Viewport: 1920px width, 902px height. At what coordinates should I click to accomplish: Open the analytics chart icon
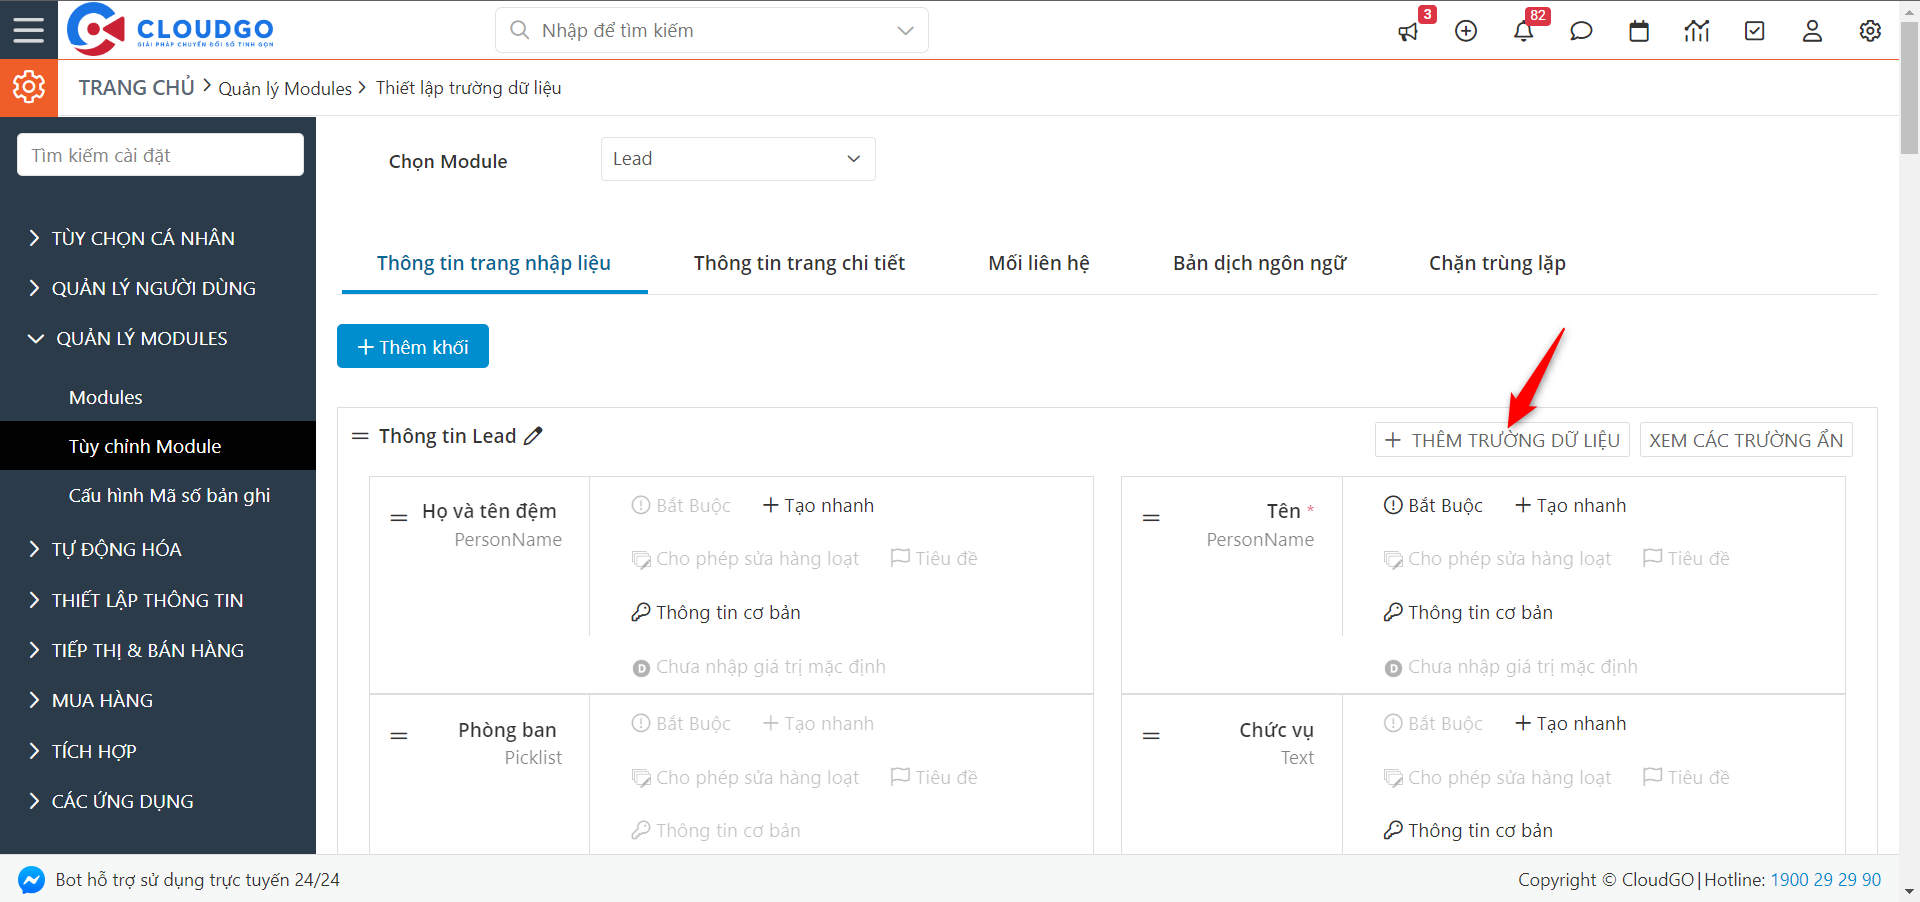point(1696,30)
